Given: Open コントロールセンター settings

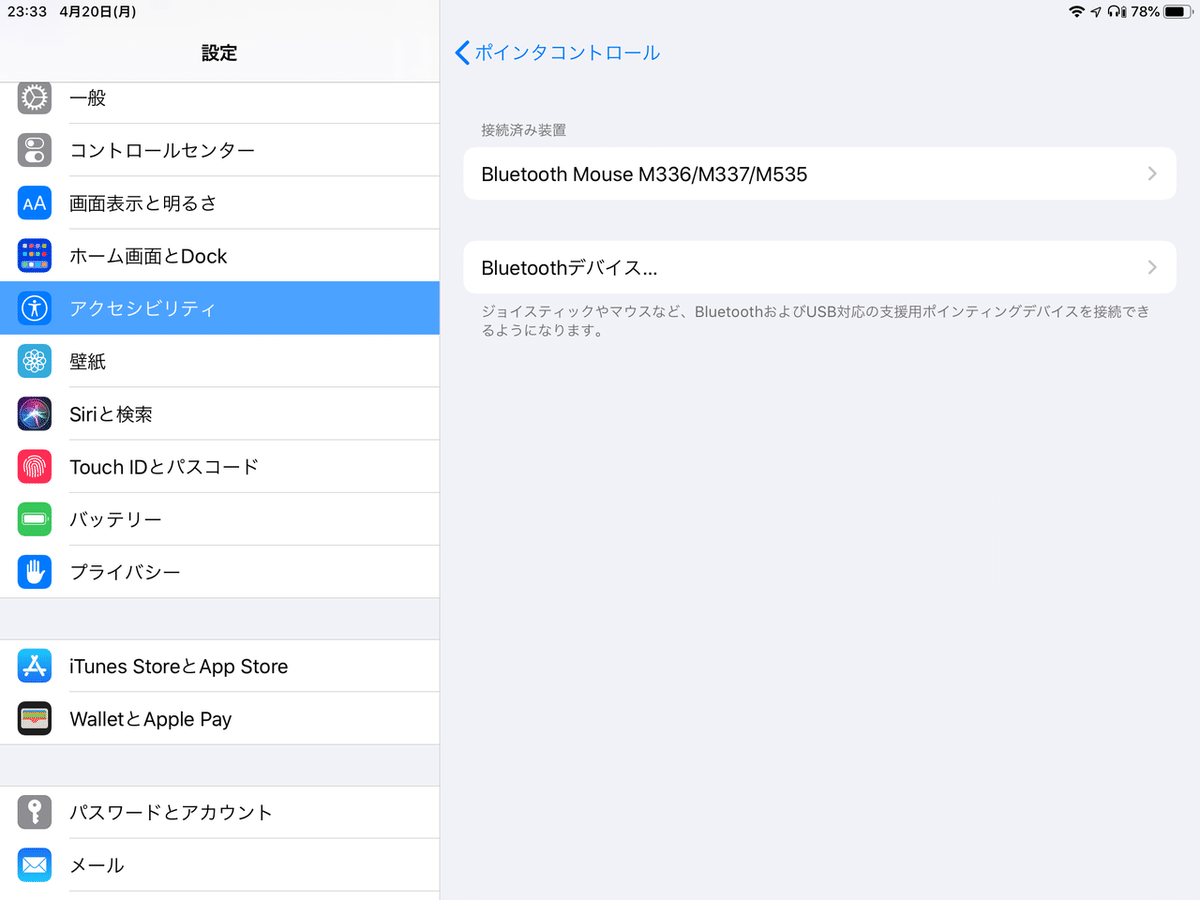Looking at the screenshot, I should (220, 150).
